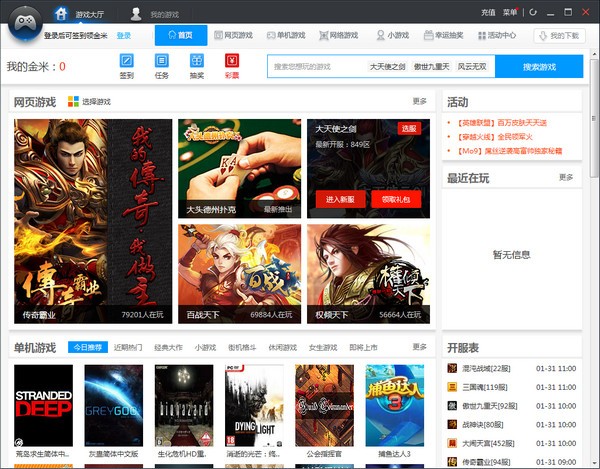600x469 pixels.
Task: Select 街机格斗 filter tab
Action: pos(242,347)
